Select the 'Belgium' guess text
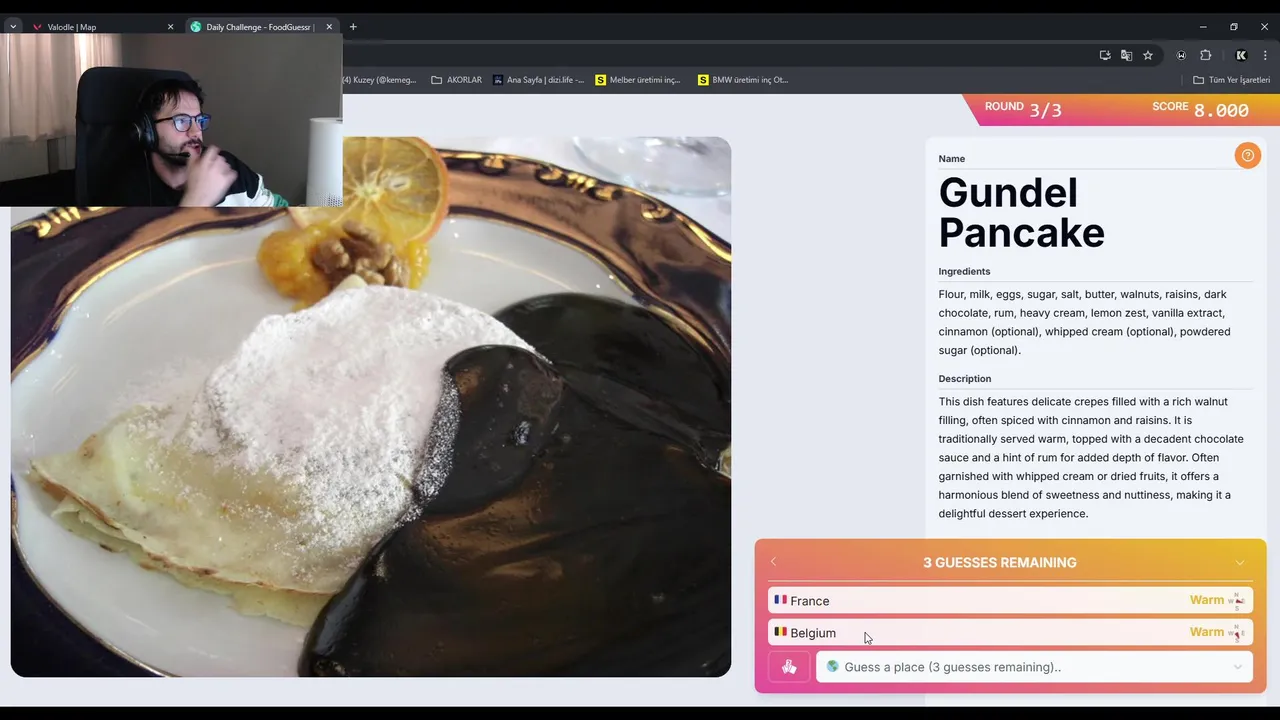The image size is (1280, 720). click(x=813, y=633)
